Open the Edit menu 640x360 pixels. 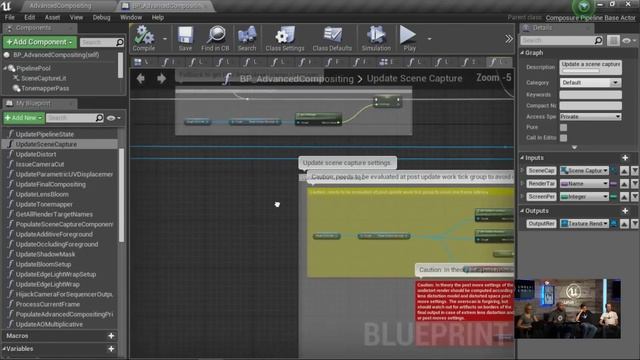[29, 18]
